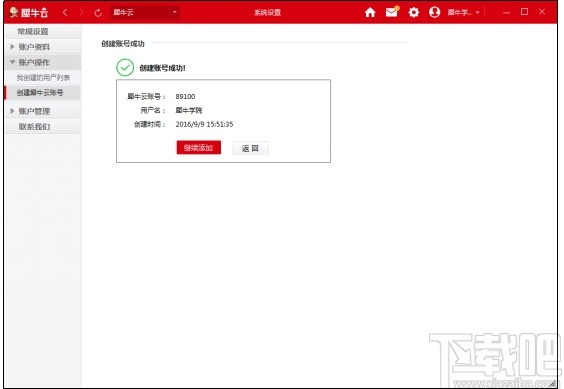Open the 犀牛云 dropdown in title bar

click(145, 13)
